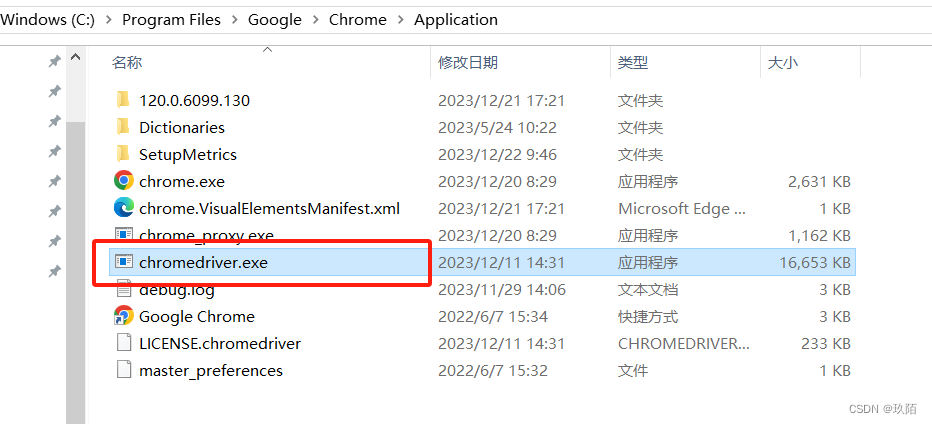This screenshot has width=932, height=424.
Task: Select the folder name 120.0.6099.130
Action: coord(194,100)
